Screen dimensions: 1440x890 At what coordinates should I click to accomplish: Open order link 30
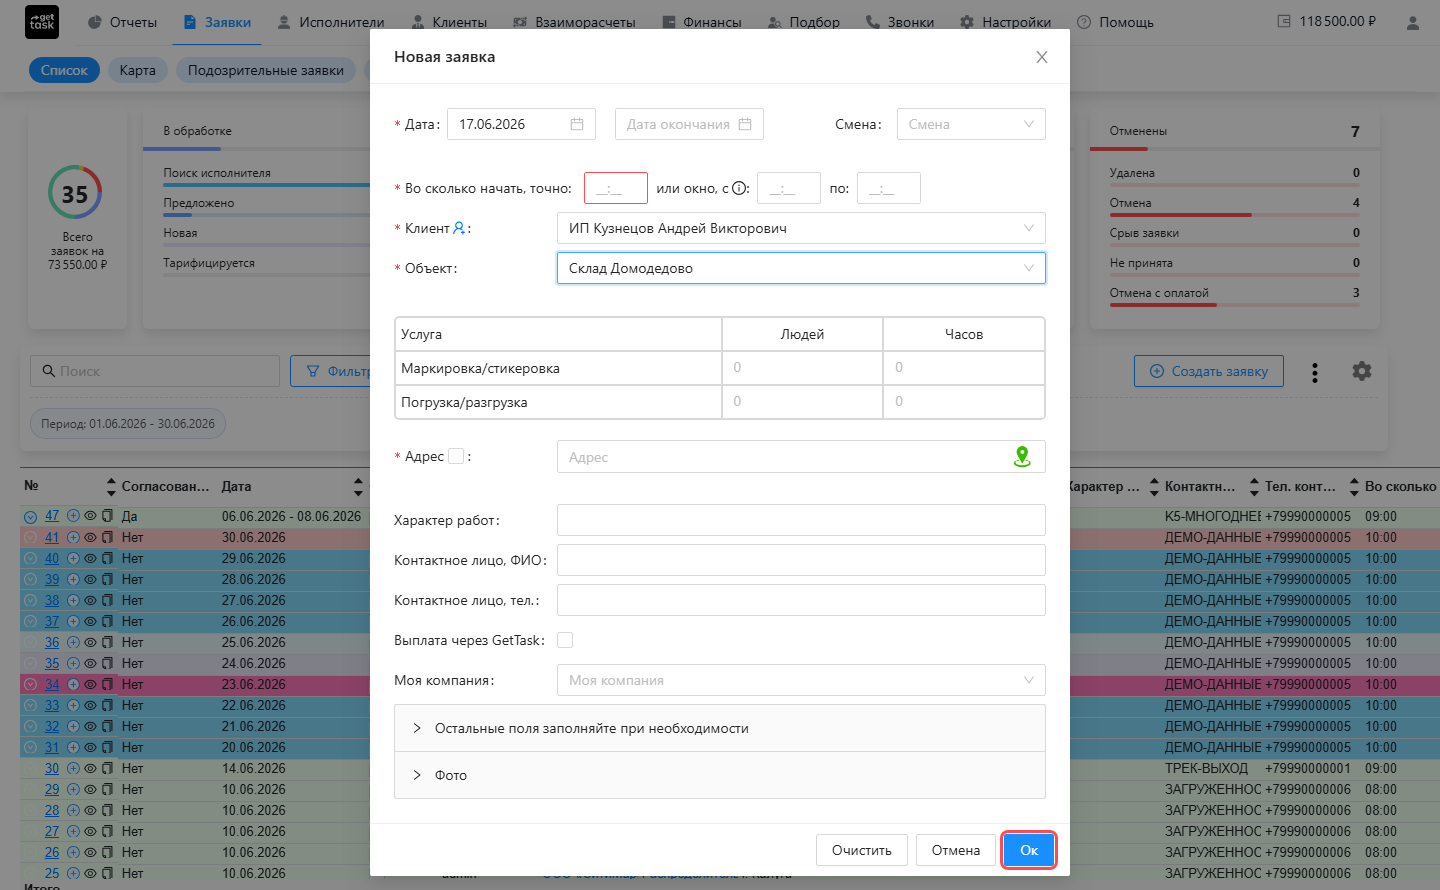[x=52, y=768]
